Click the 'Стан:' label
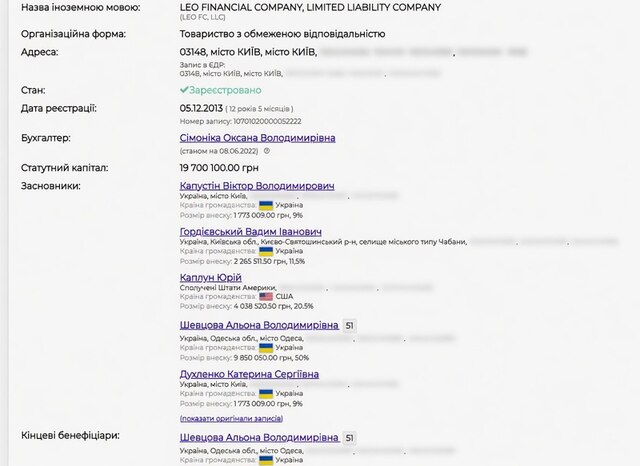 pos(33,90)
